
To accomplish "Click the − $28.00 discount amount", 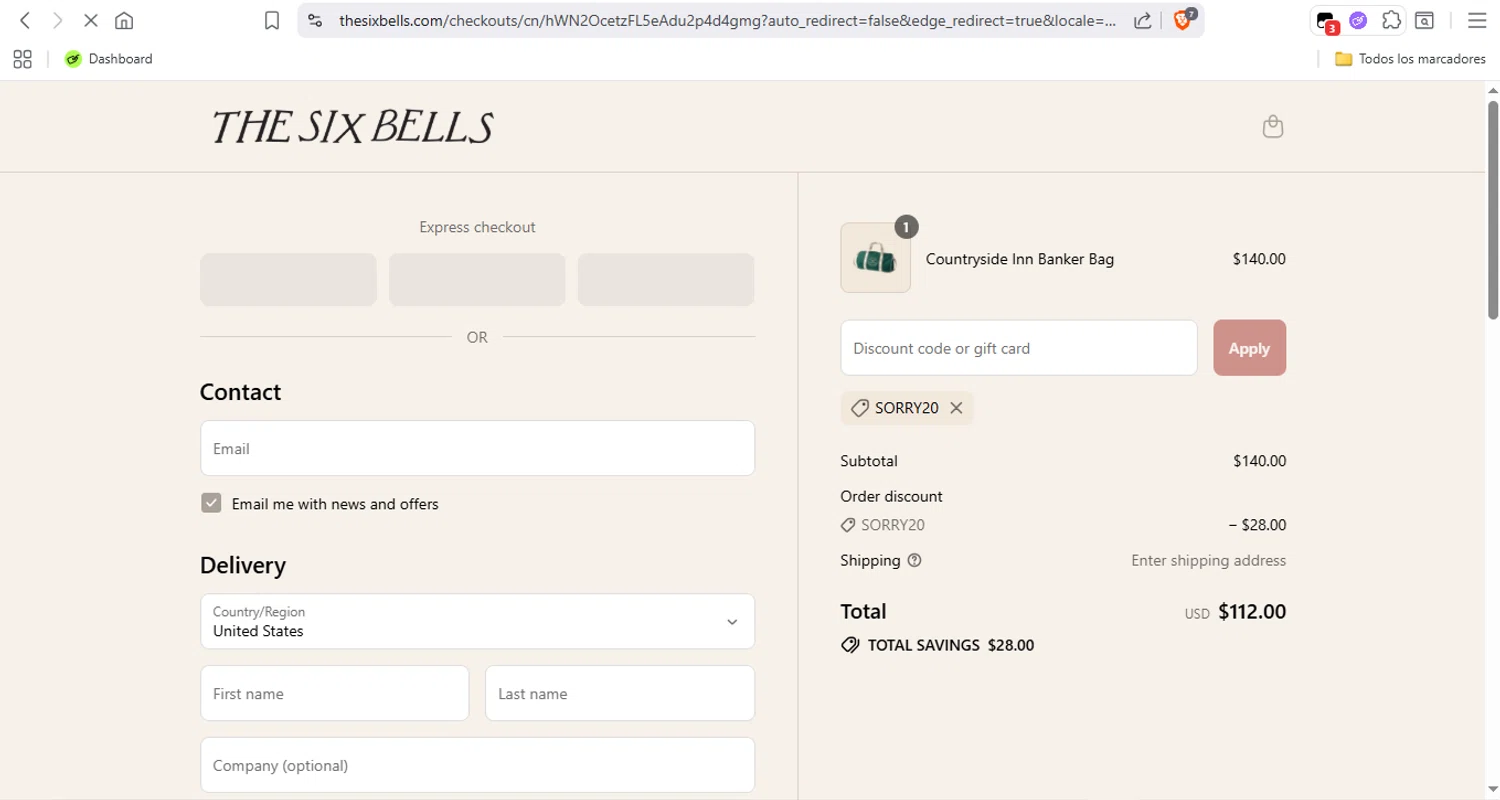I will coord(1257,524).
